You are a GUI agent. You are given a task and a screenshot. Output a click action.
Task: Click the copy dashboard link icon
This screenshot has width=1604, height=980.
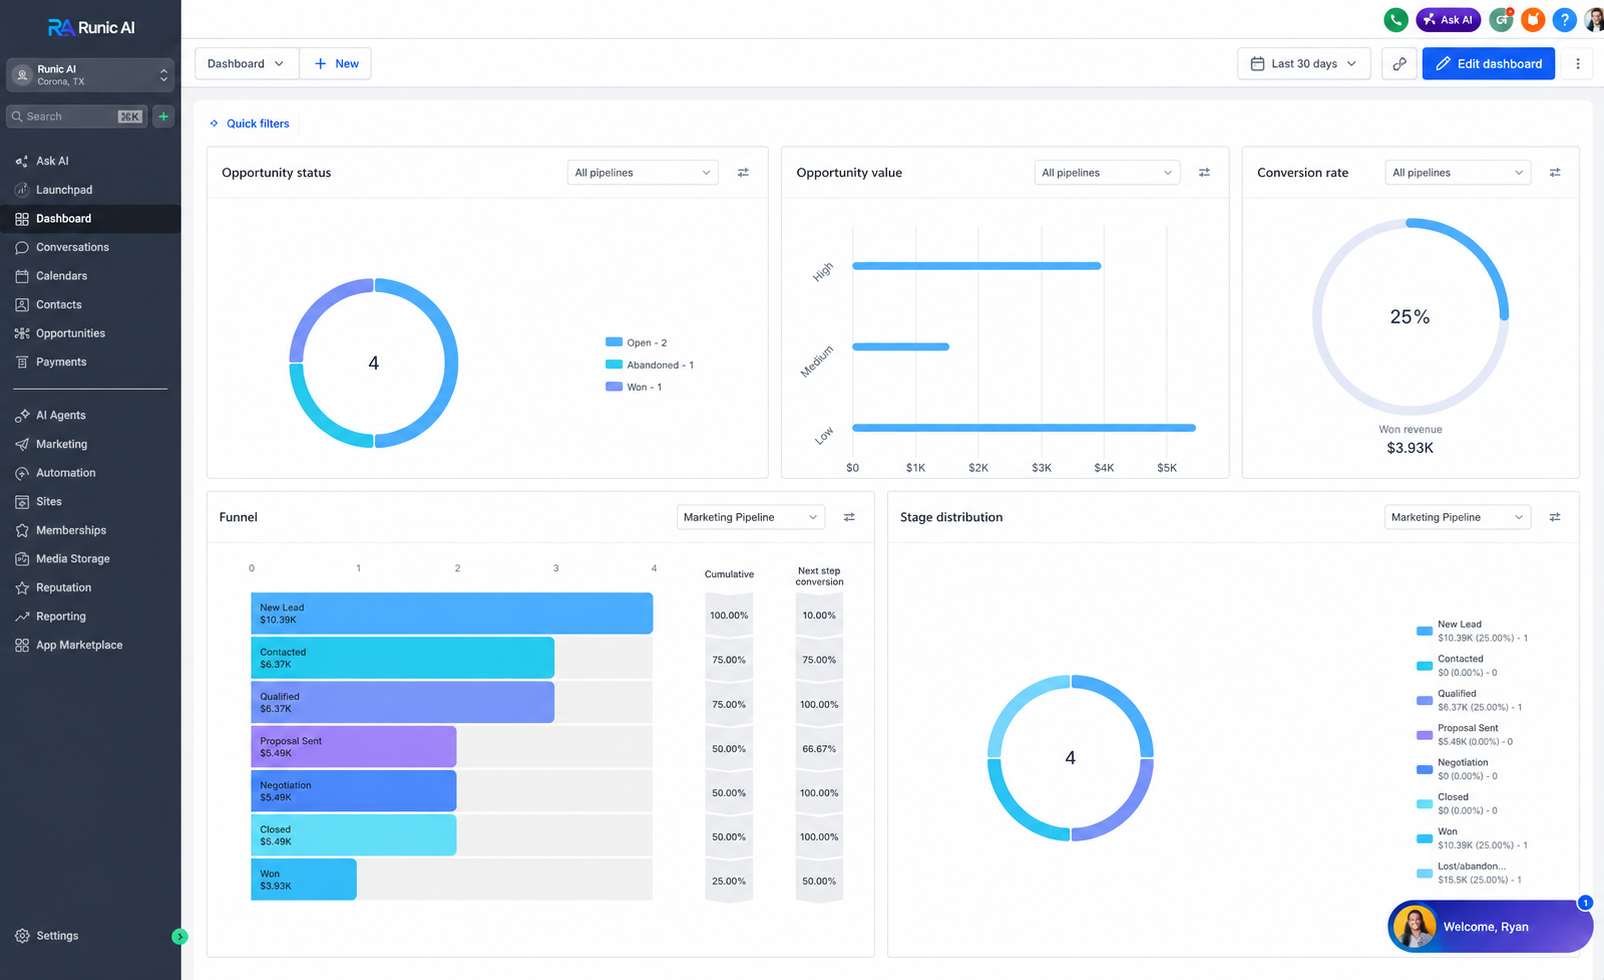1399,63
